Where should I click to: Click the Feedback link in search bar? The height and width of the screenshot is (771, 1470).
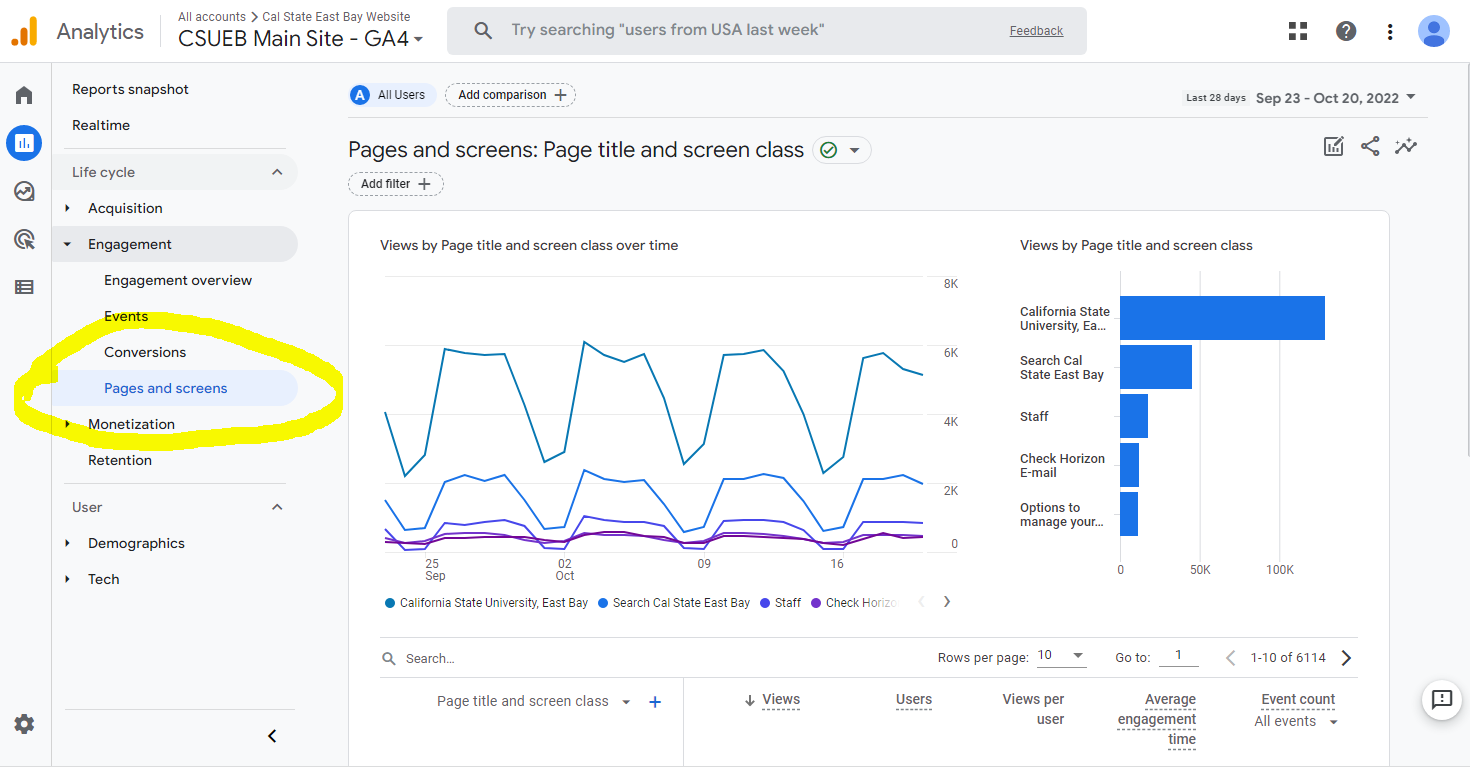pos(1036,31)
